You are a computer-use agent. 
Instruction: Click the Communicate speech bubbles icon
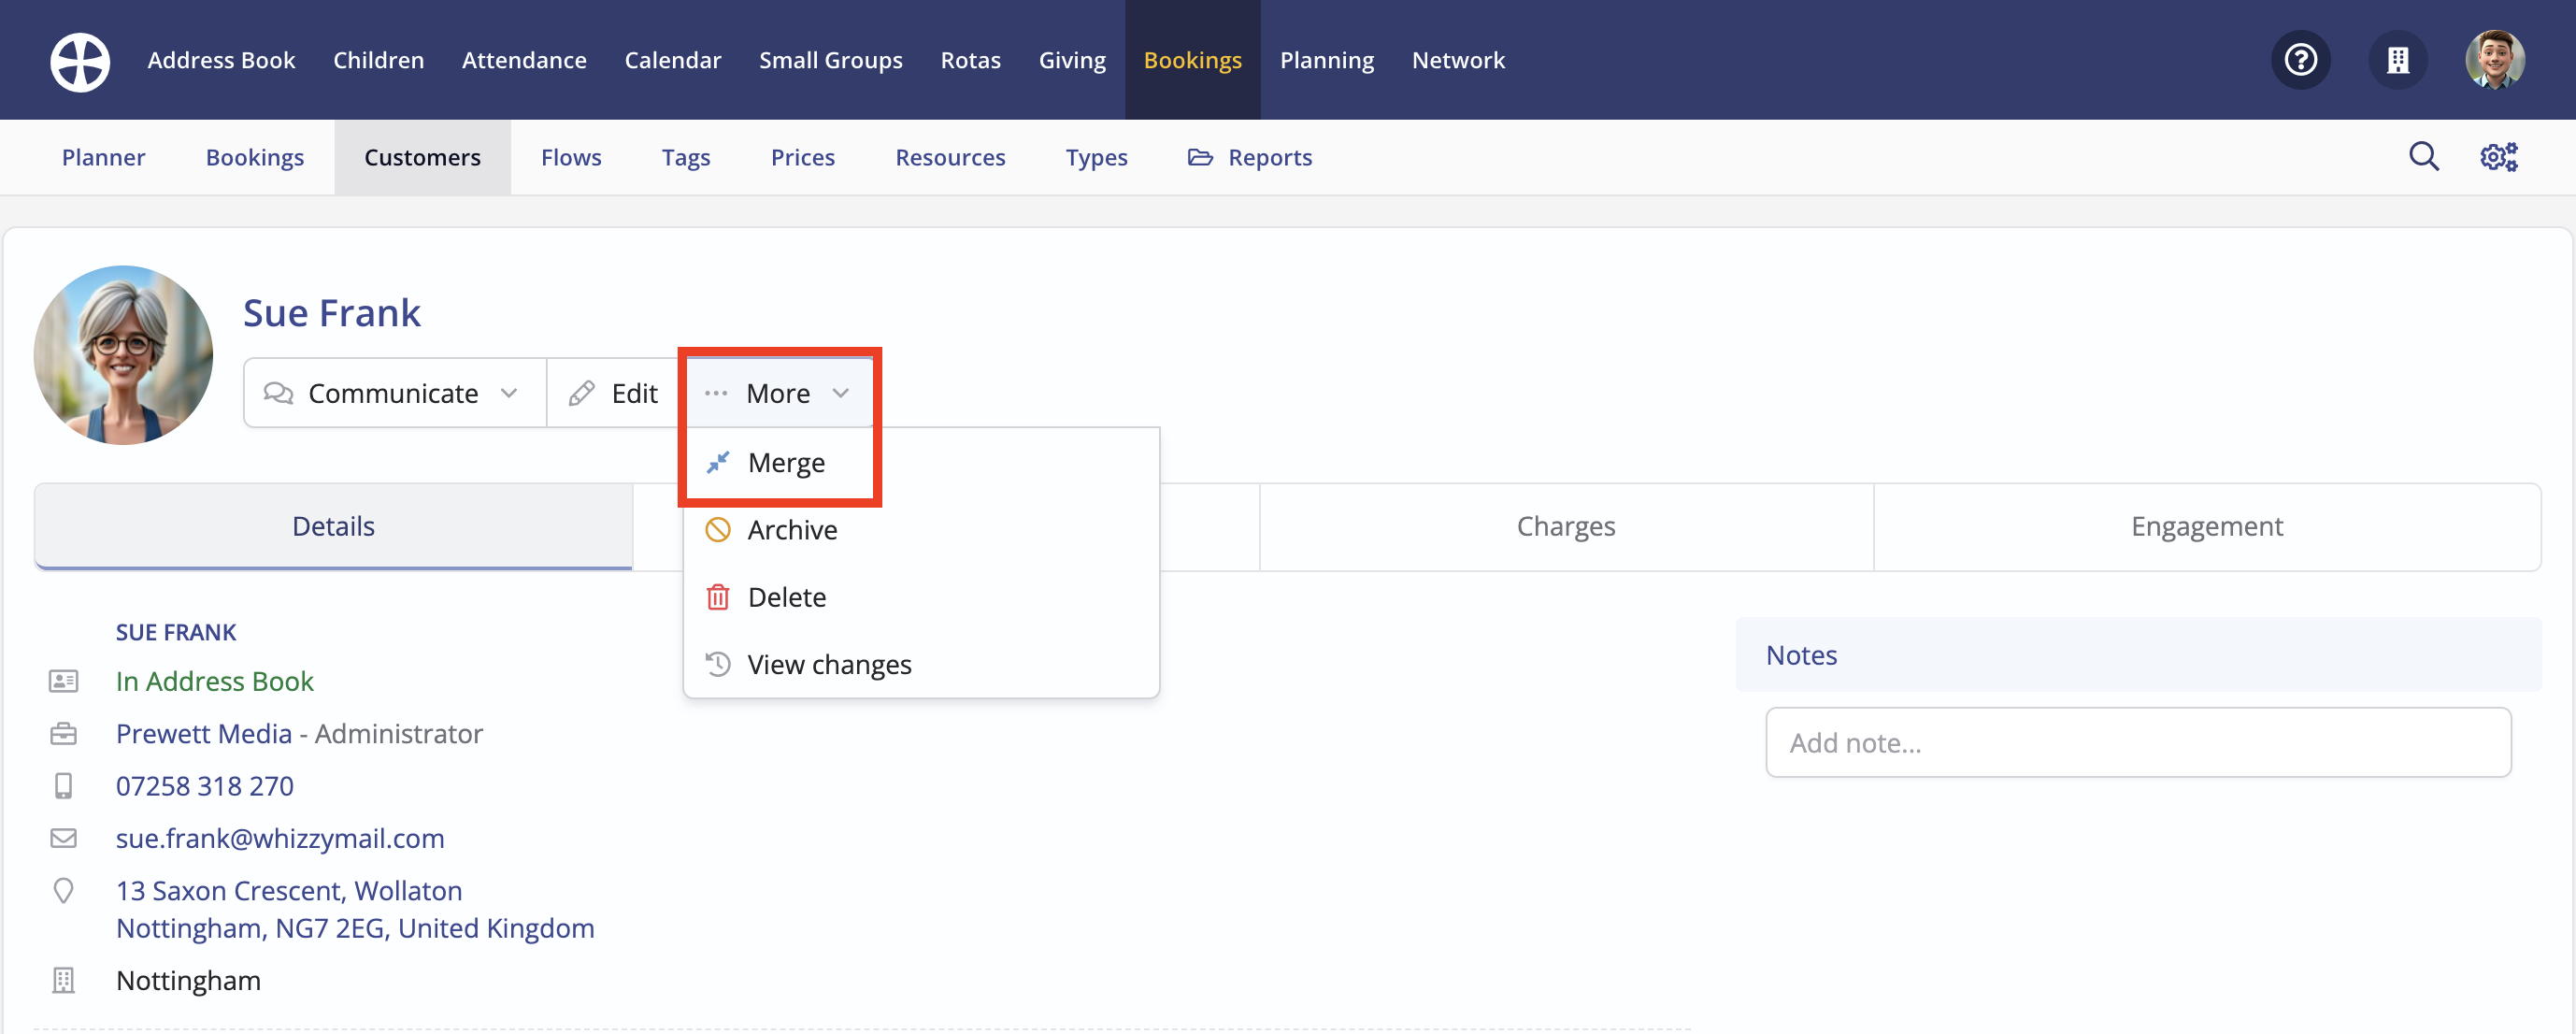coord(278,393)
